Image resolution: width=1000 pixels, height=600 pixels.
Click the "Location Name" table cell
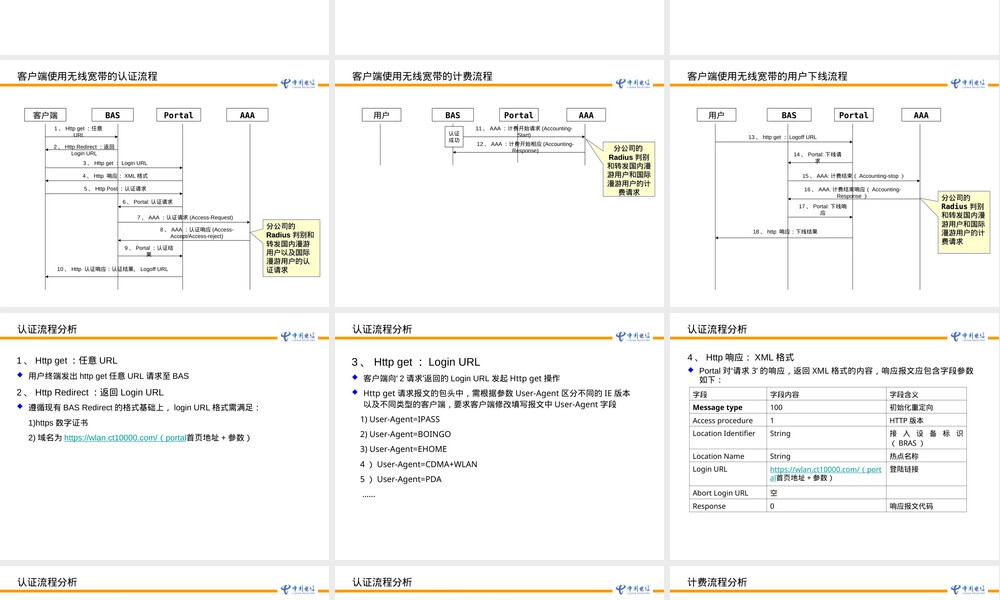728,457
